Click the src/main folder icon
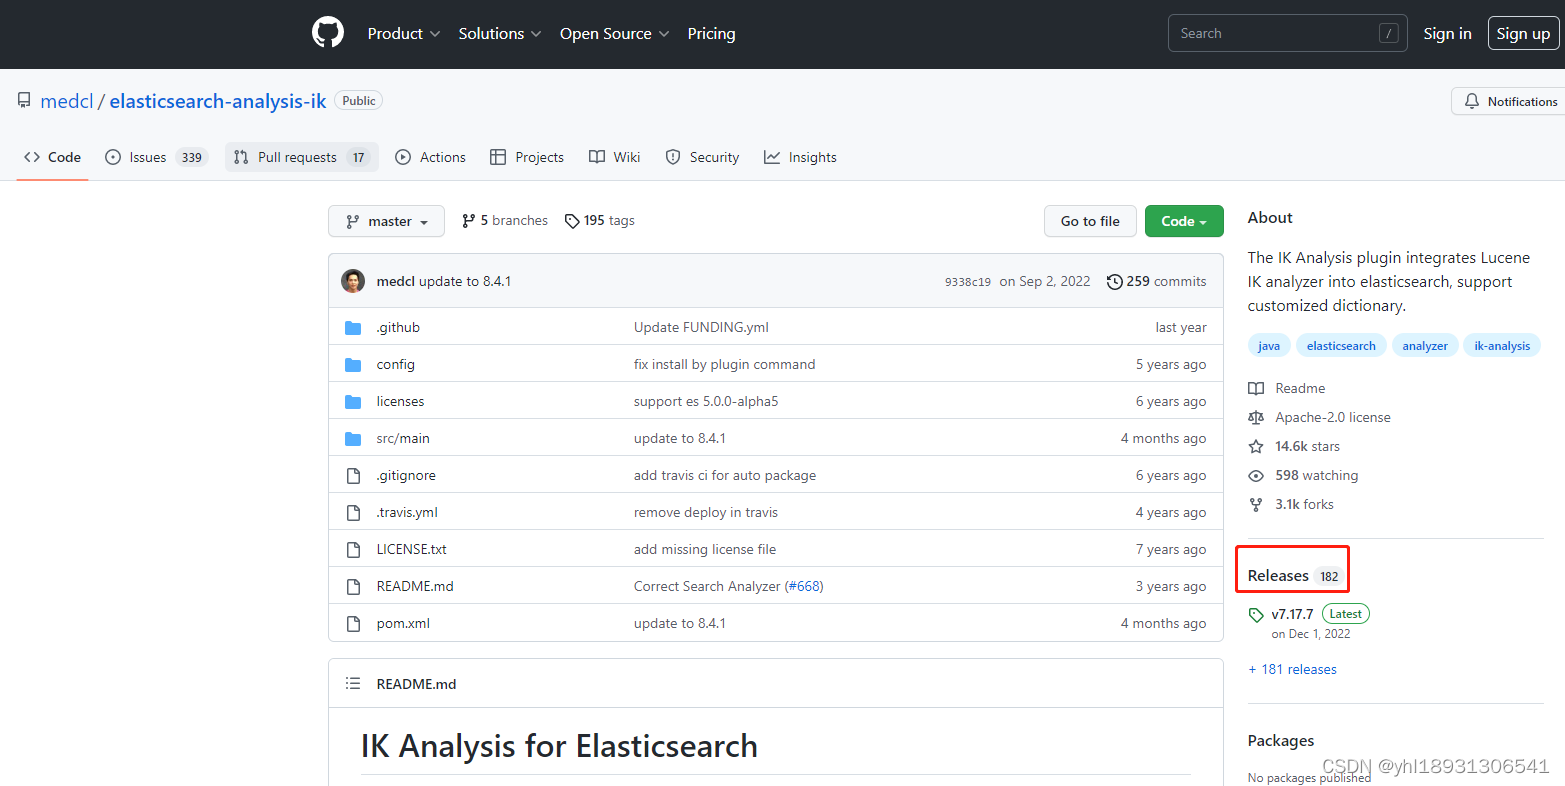 pos(353,438)
